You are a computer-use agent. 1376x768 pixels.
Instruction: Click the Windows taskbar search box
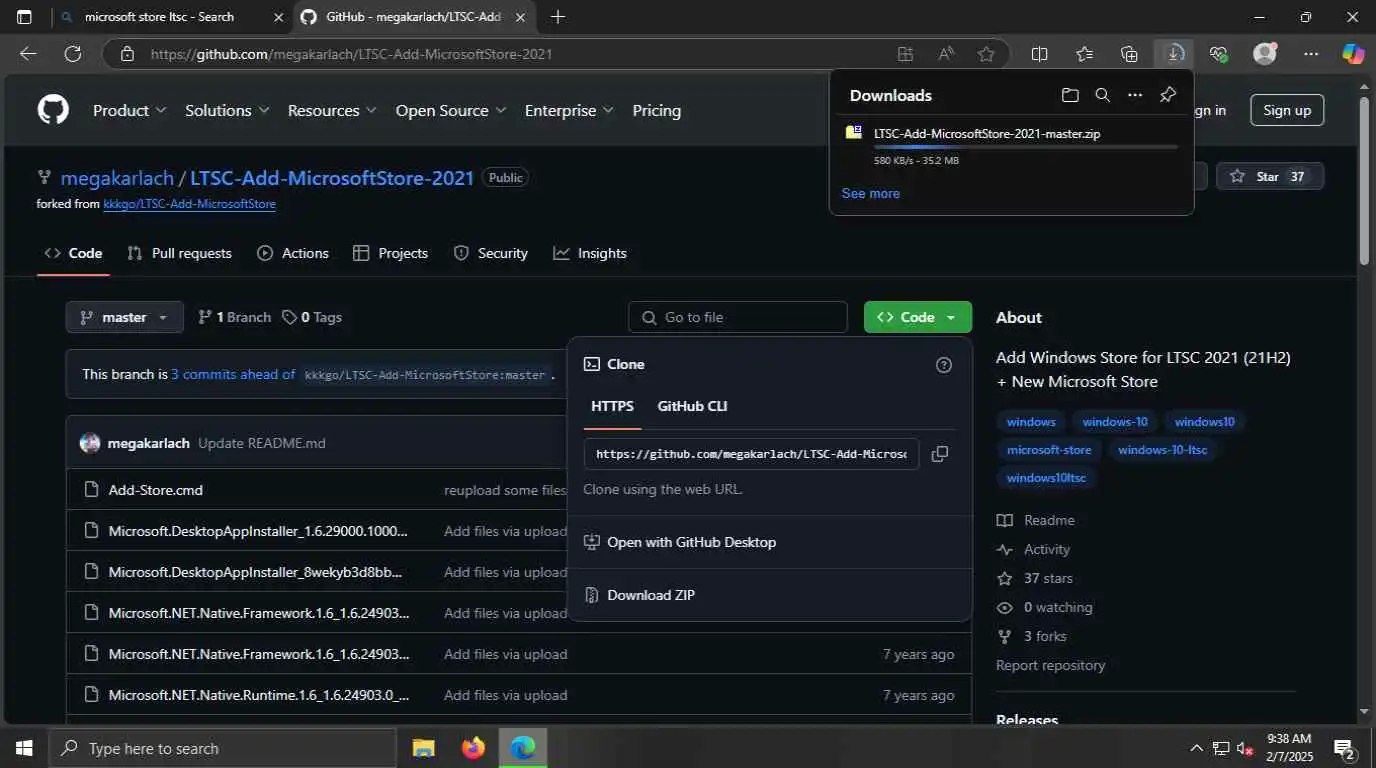point(222,748)
